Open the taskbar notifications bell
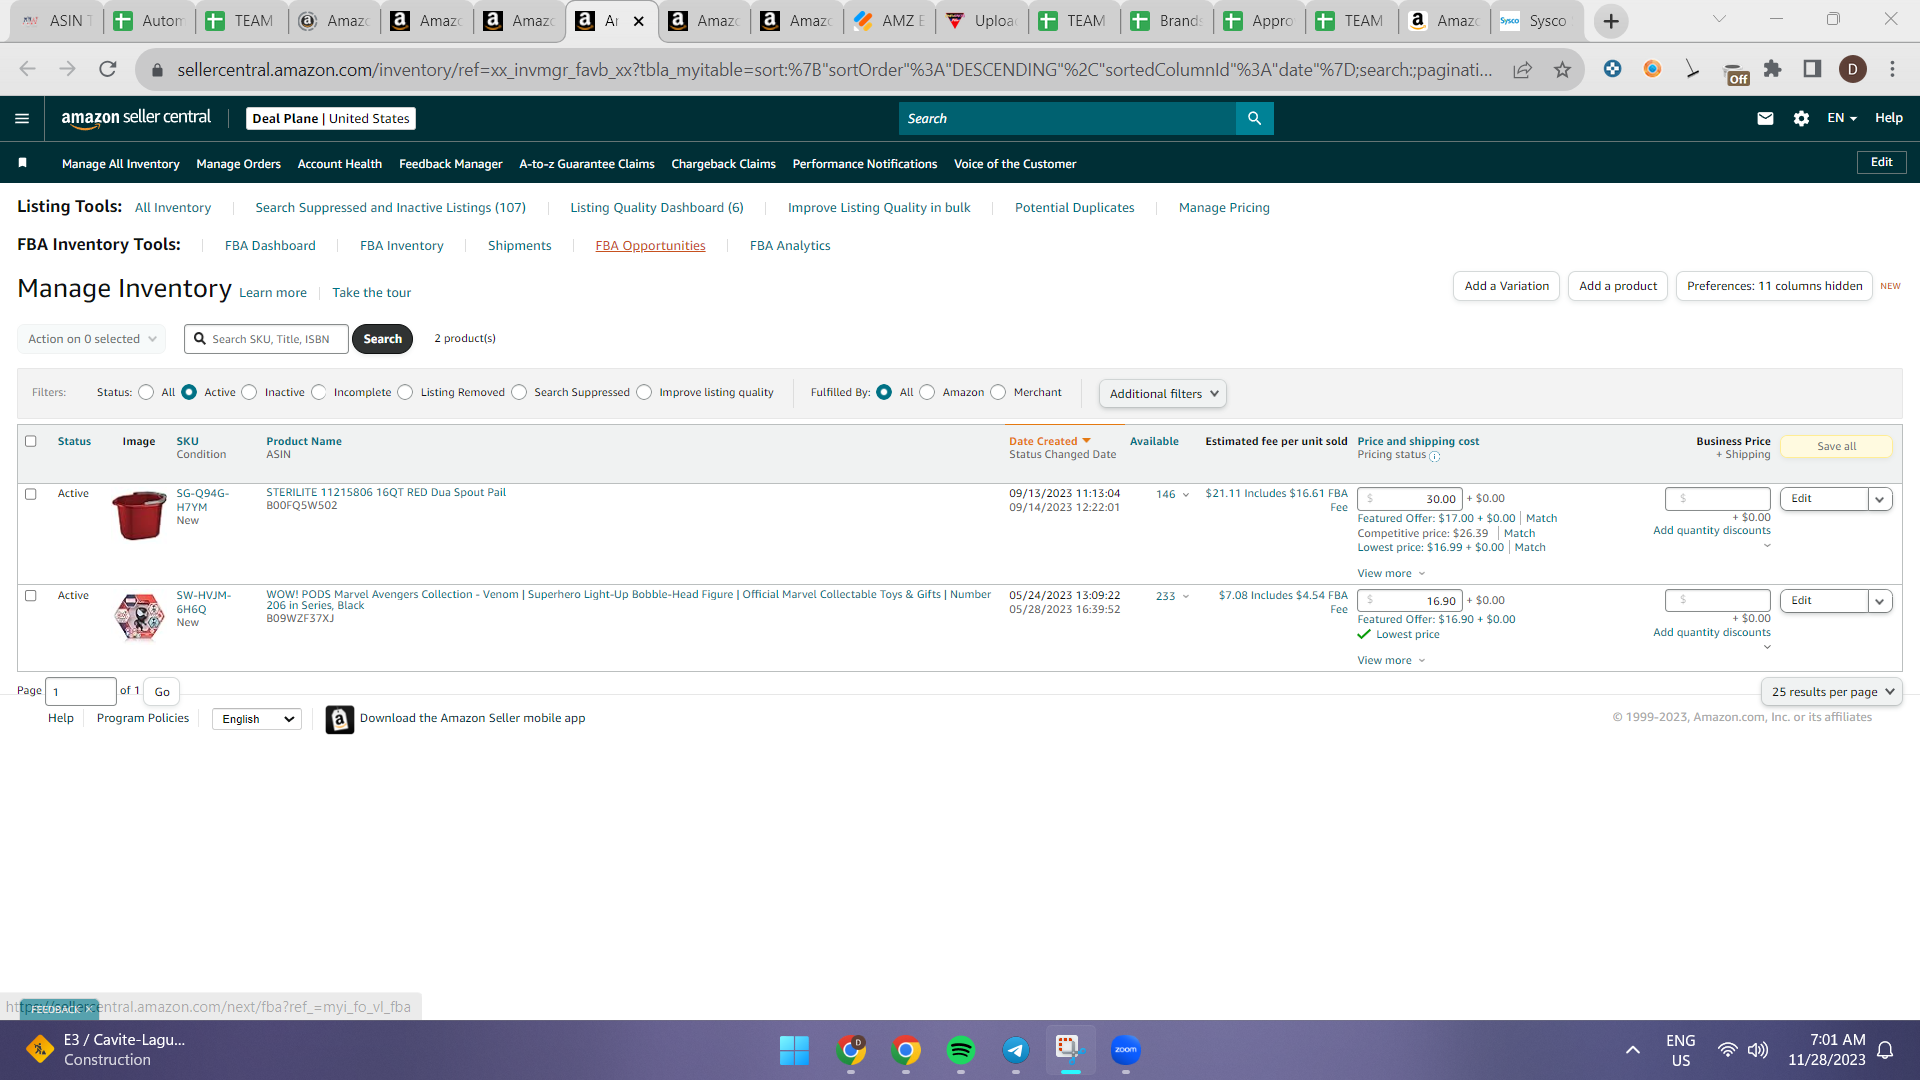 point(1885,1050)
